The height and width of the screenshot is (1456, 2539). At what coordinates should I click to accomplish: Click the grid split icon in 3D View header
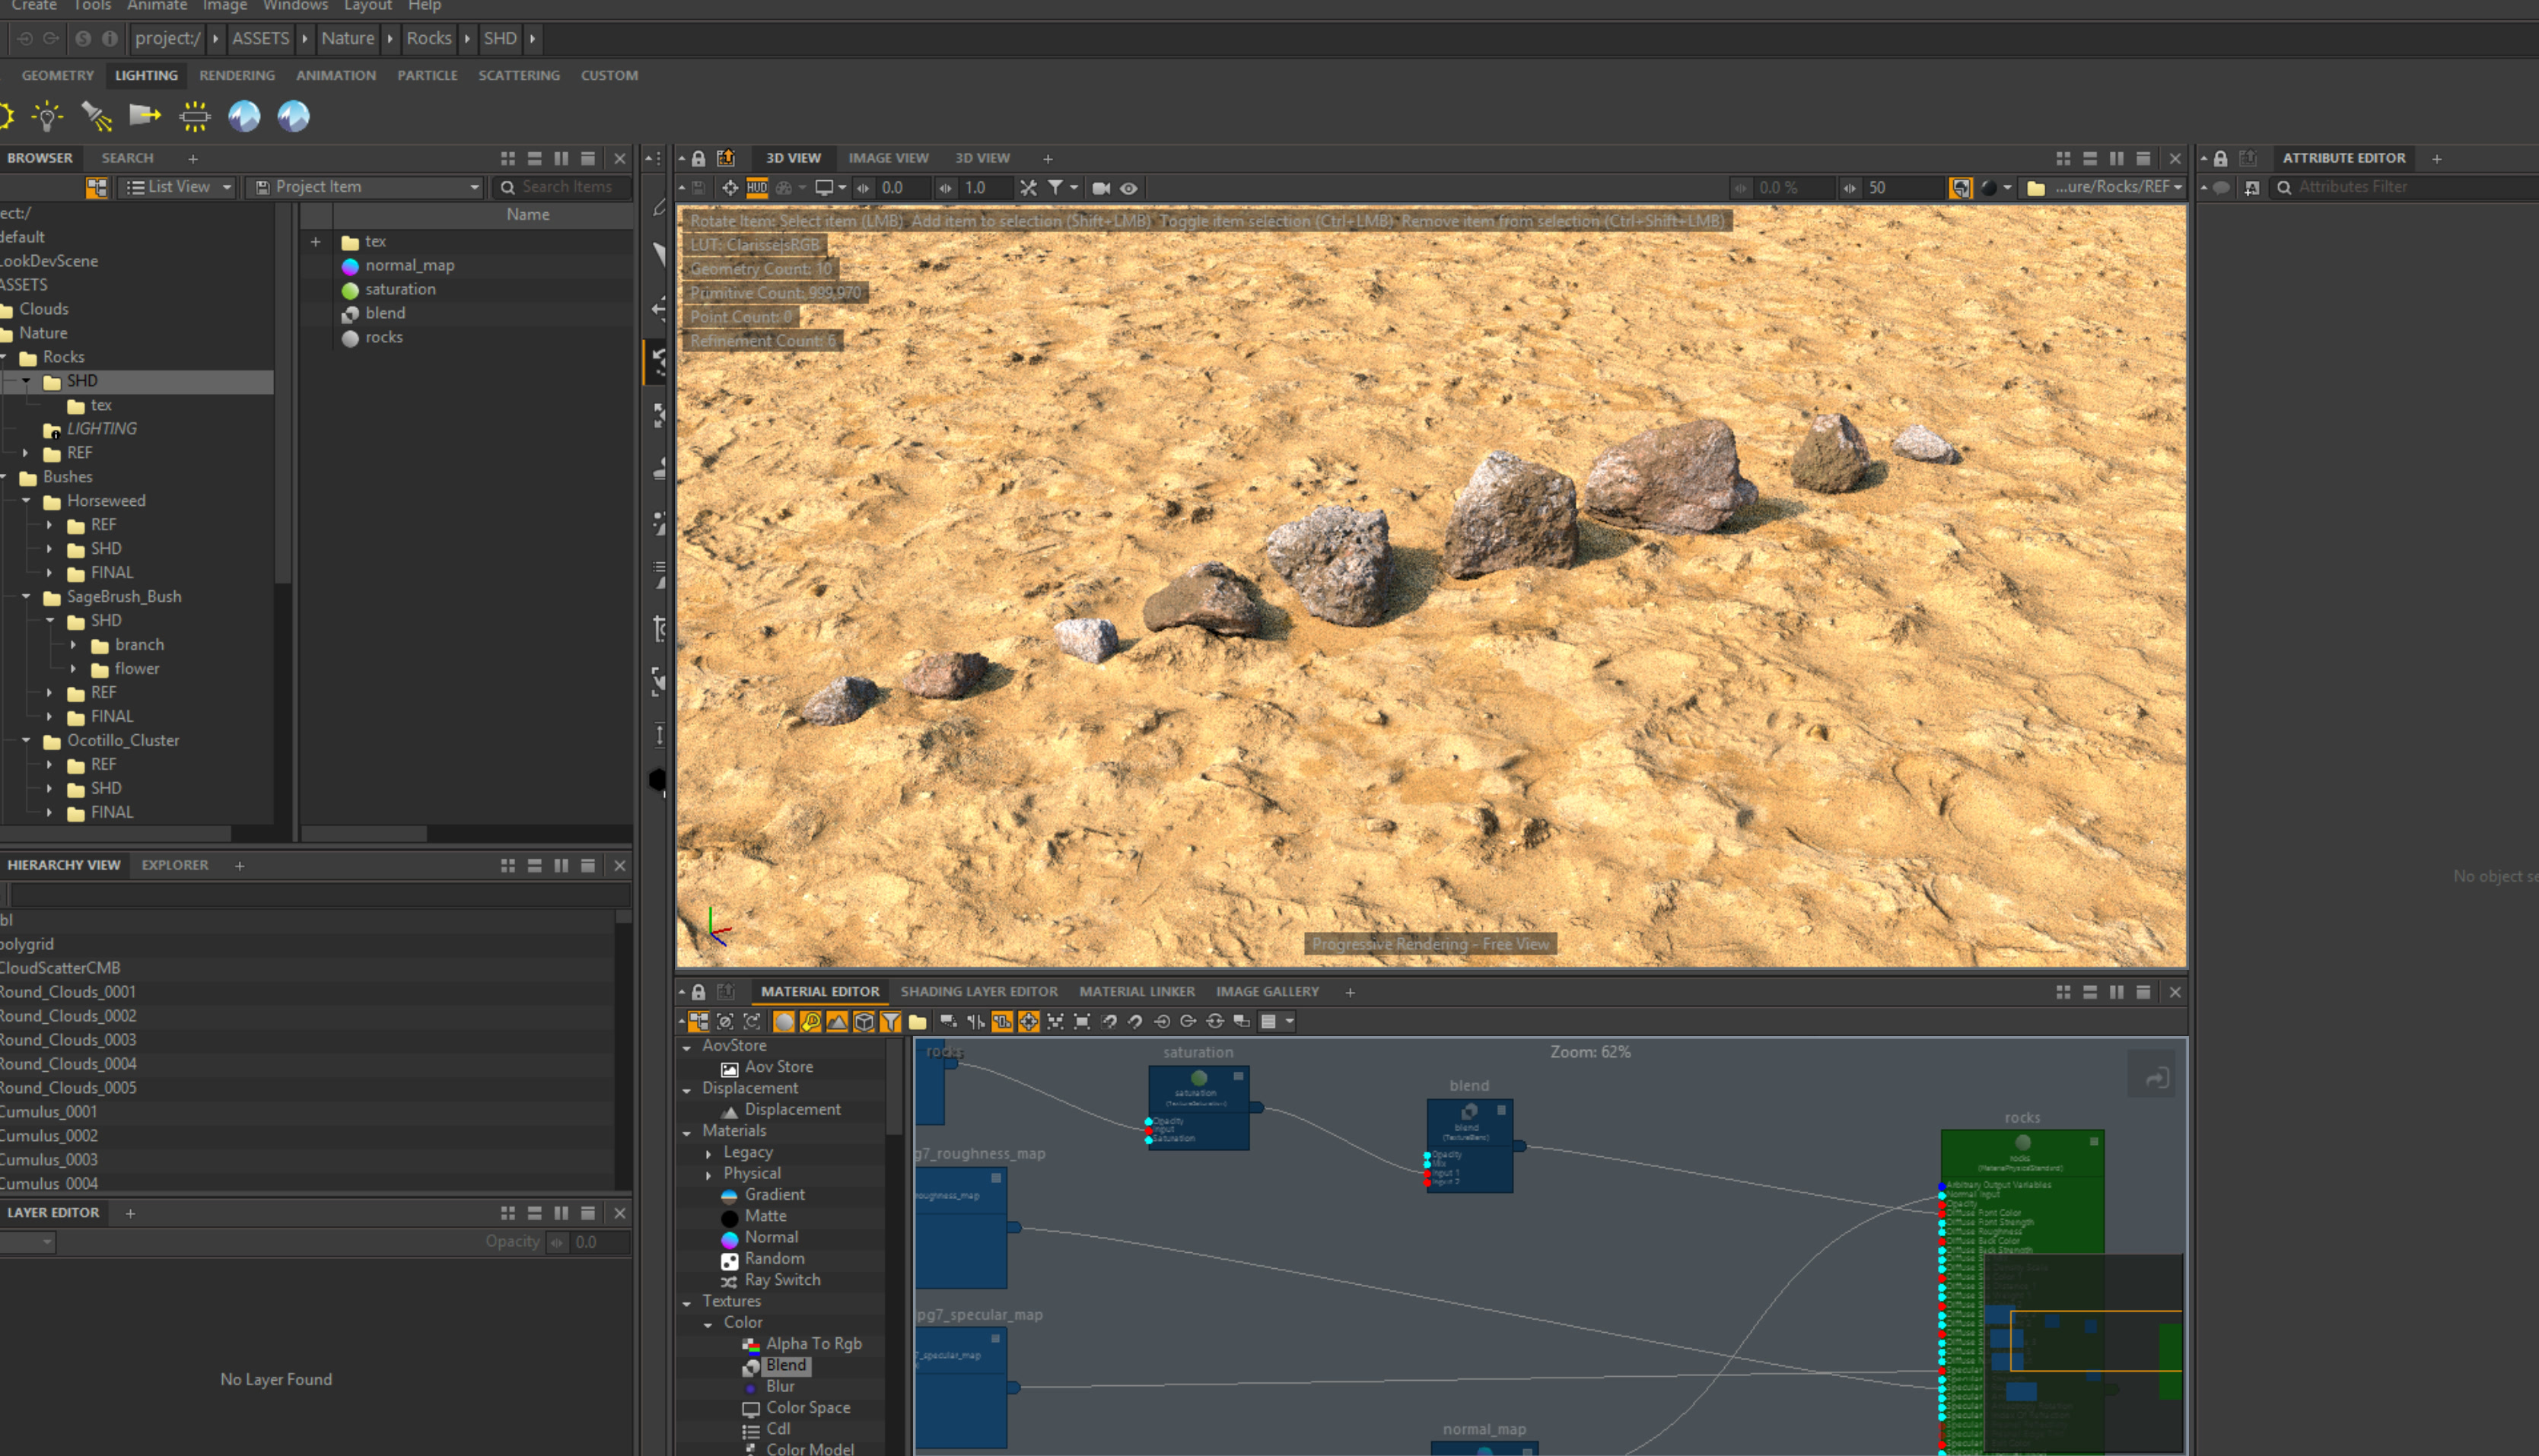tap(2063, 158)
